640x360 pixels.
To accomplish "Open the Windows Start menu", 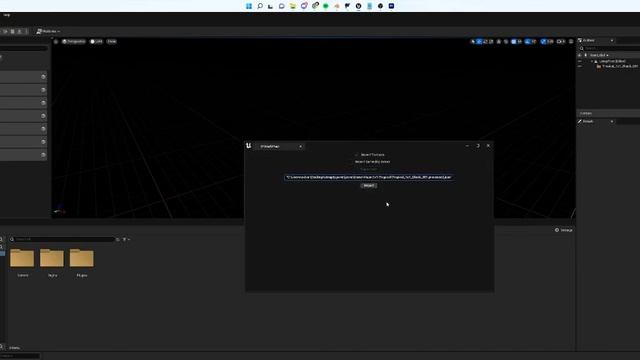I will point(249,6).
